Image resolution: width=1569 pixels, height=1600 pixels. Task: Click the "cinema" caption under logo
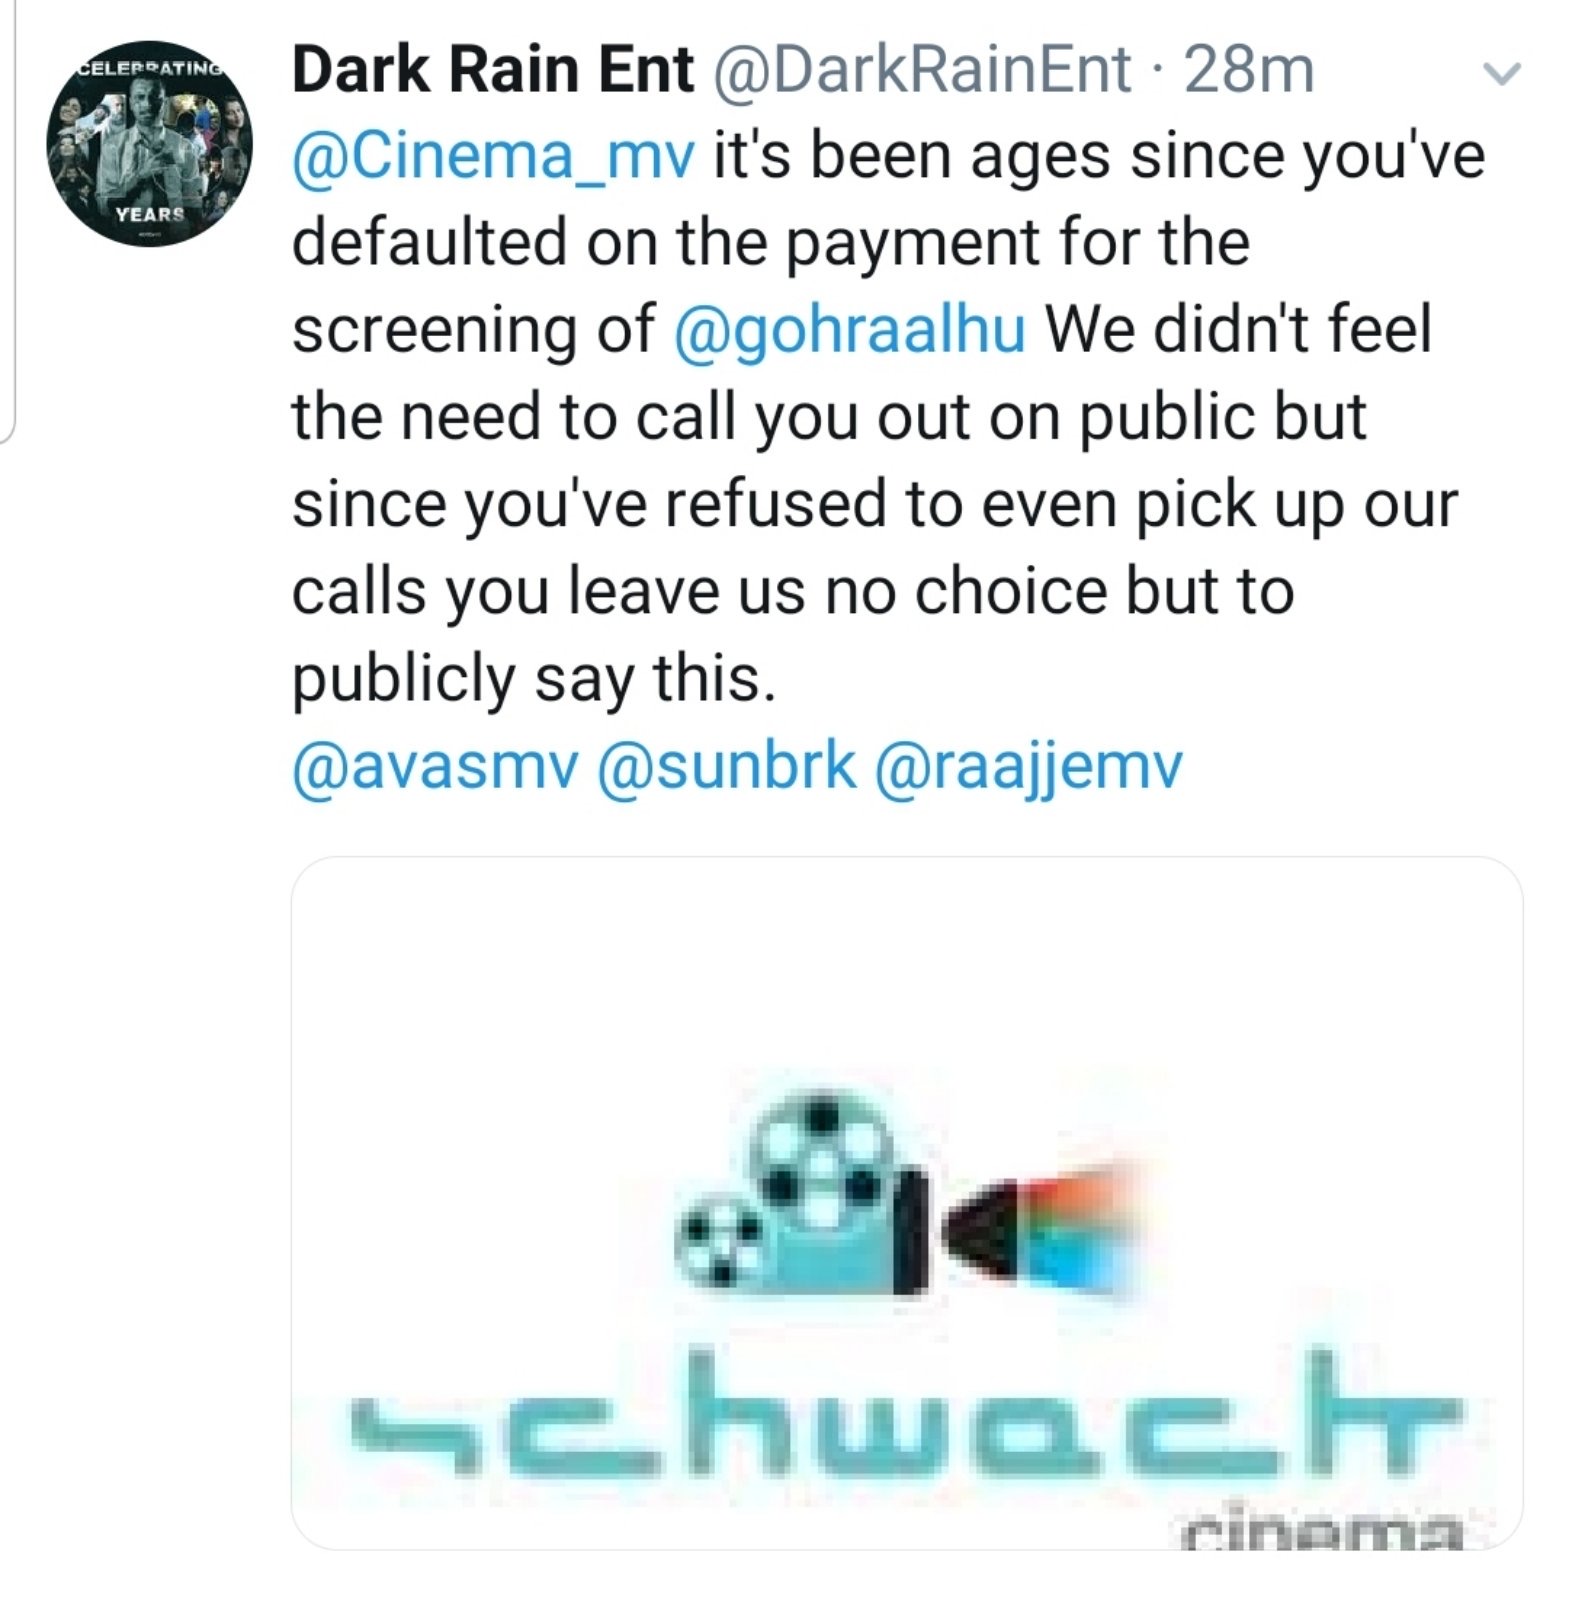click(x=1320, y=1528)
